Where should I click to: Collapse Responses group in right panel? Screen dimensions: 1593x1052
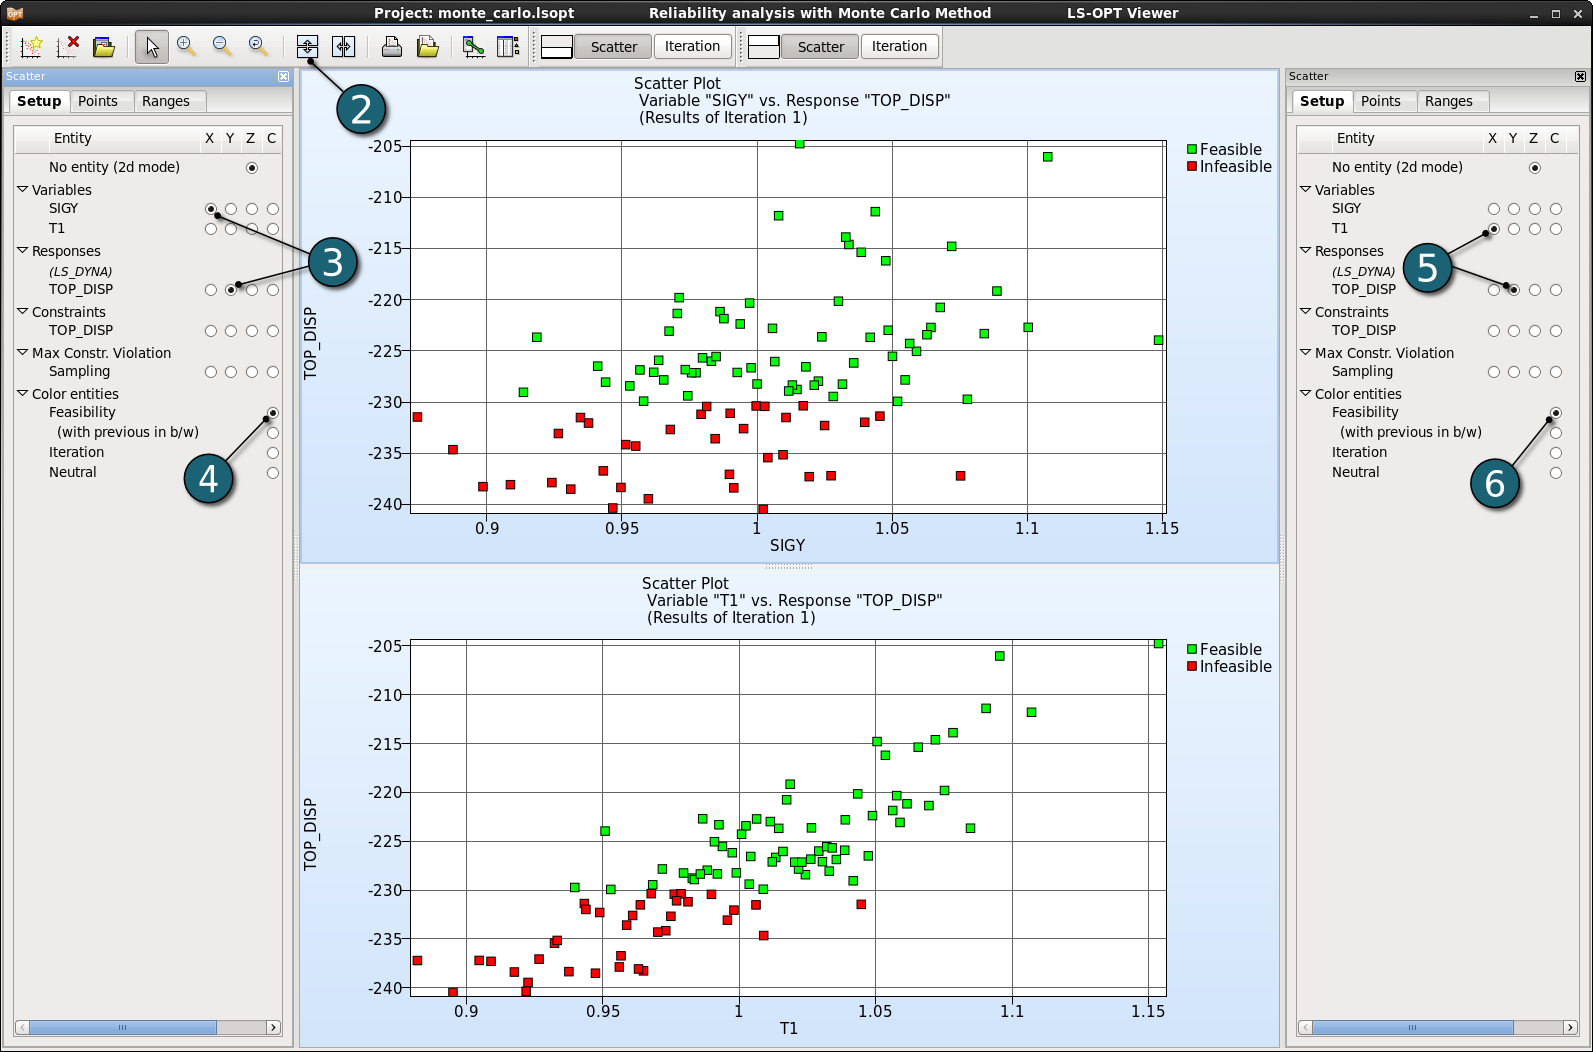(x=1305, y=250)
